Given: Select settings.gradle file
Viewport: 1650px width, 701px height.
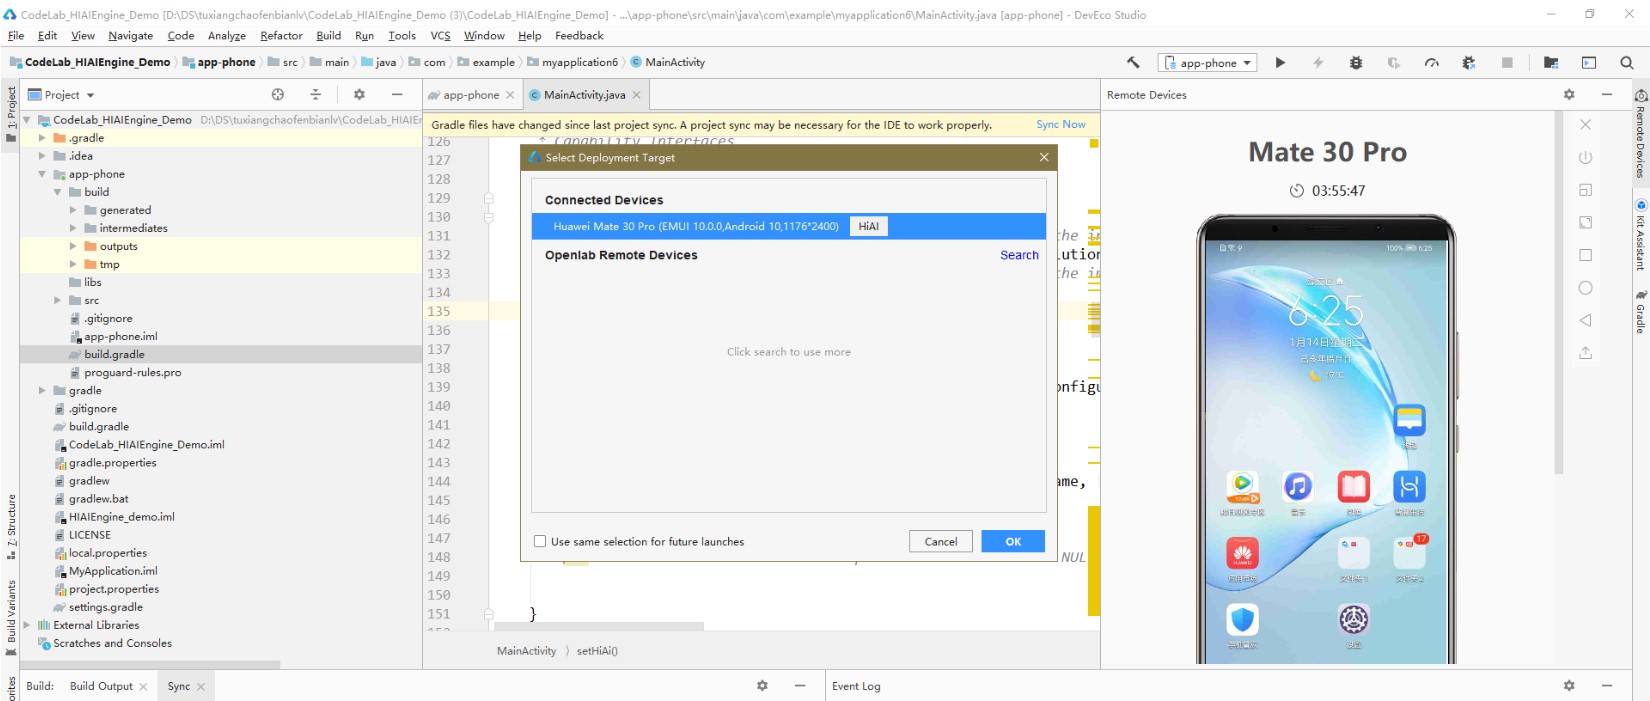Looking at the screenshot, I should [105, 607].
